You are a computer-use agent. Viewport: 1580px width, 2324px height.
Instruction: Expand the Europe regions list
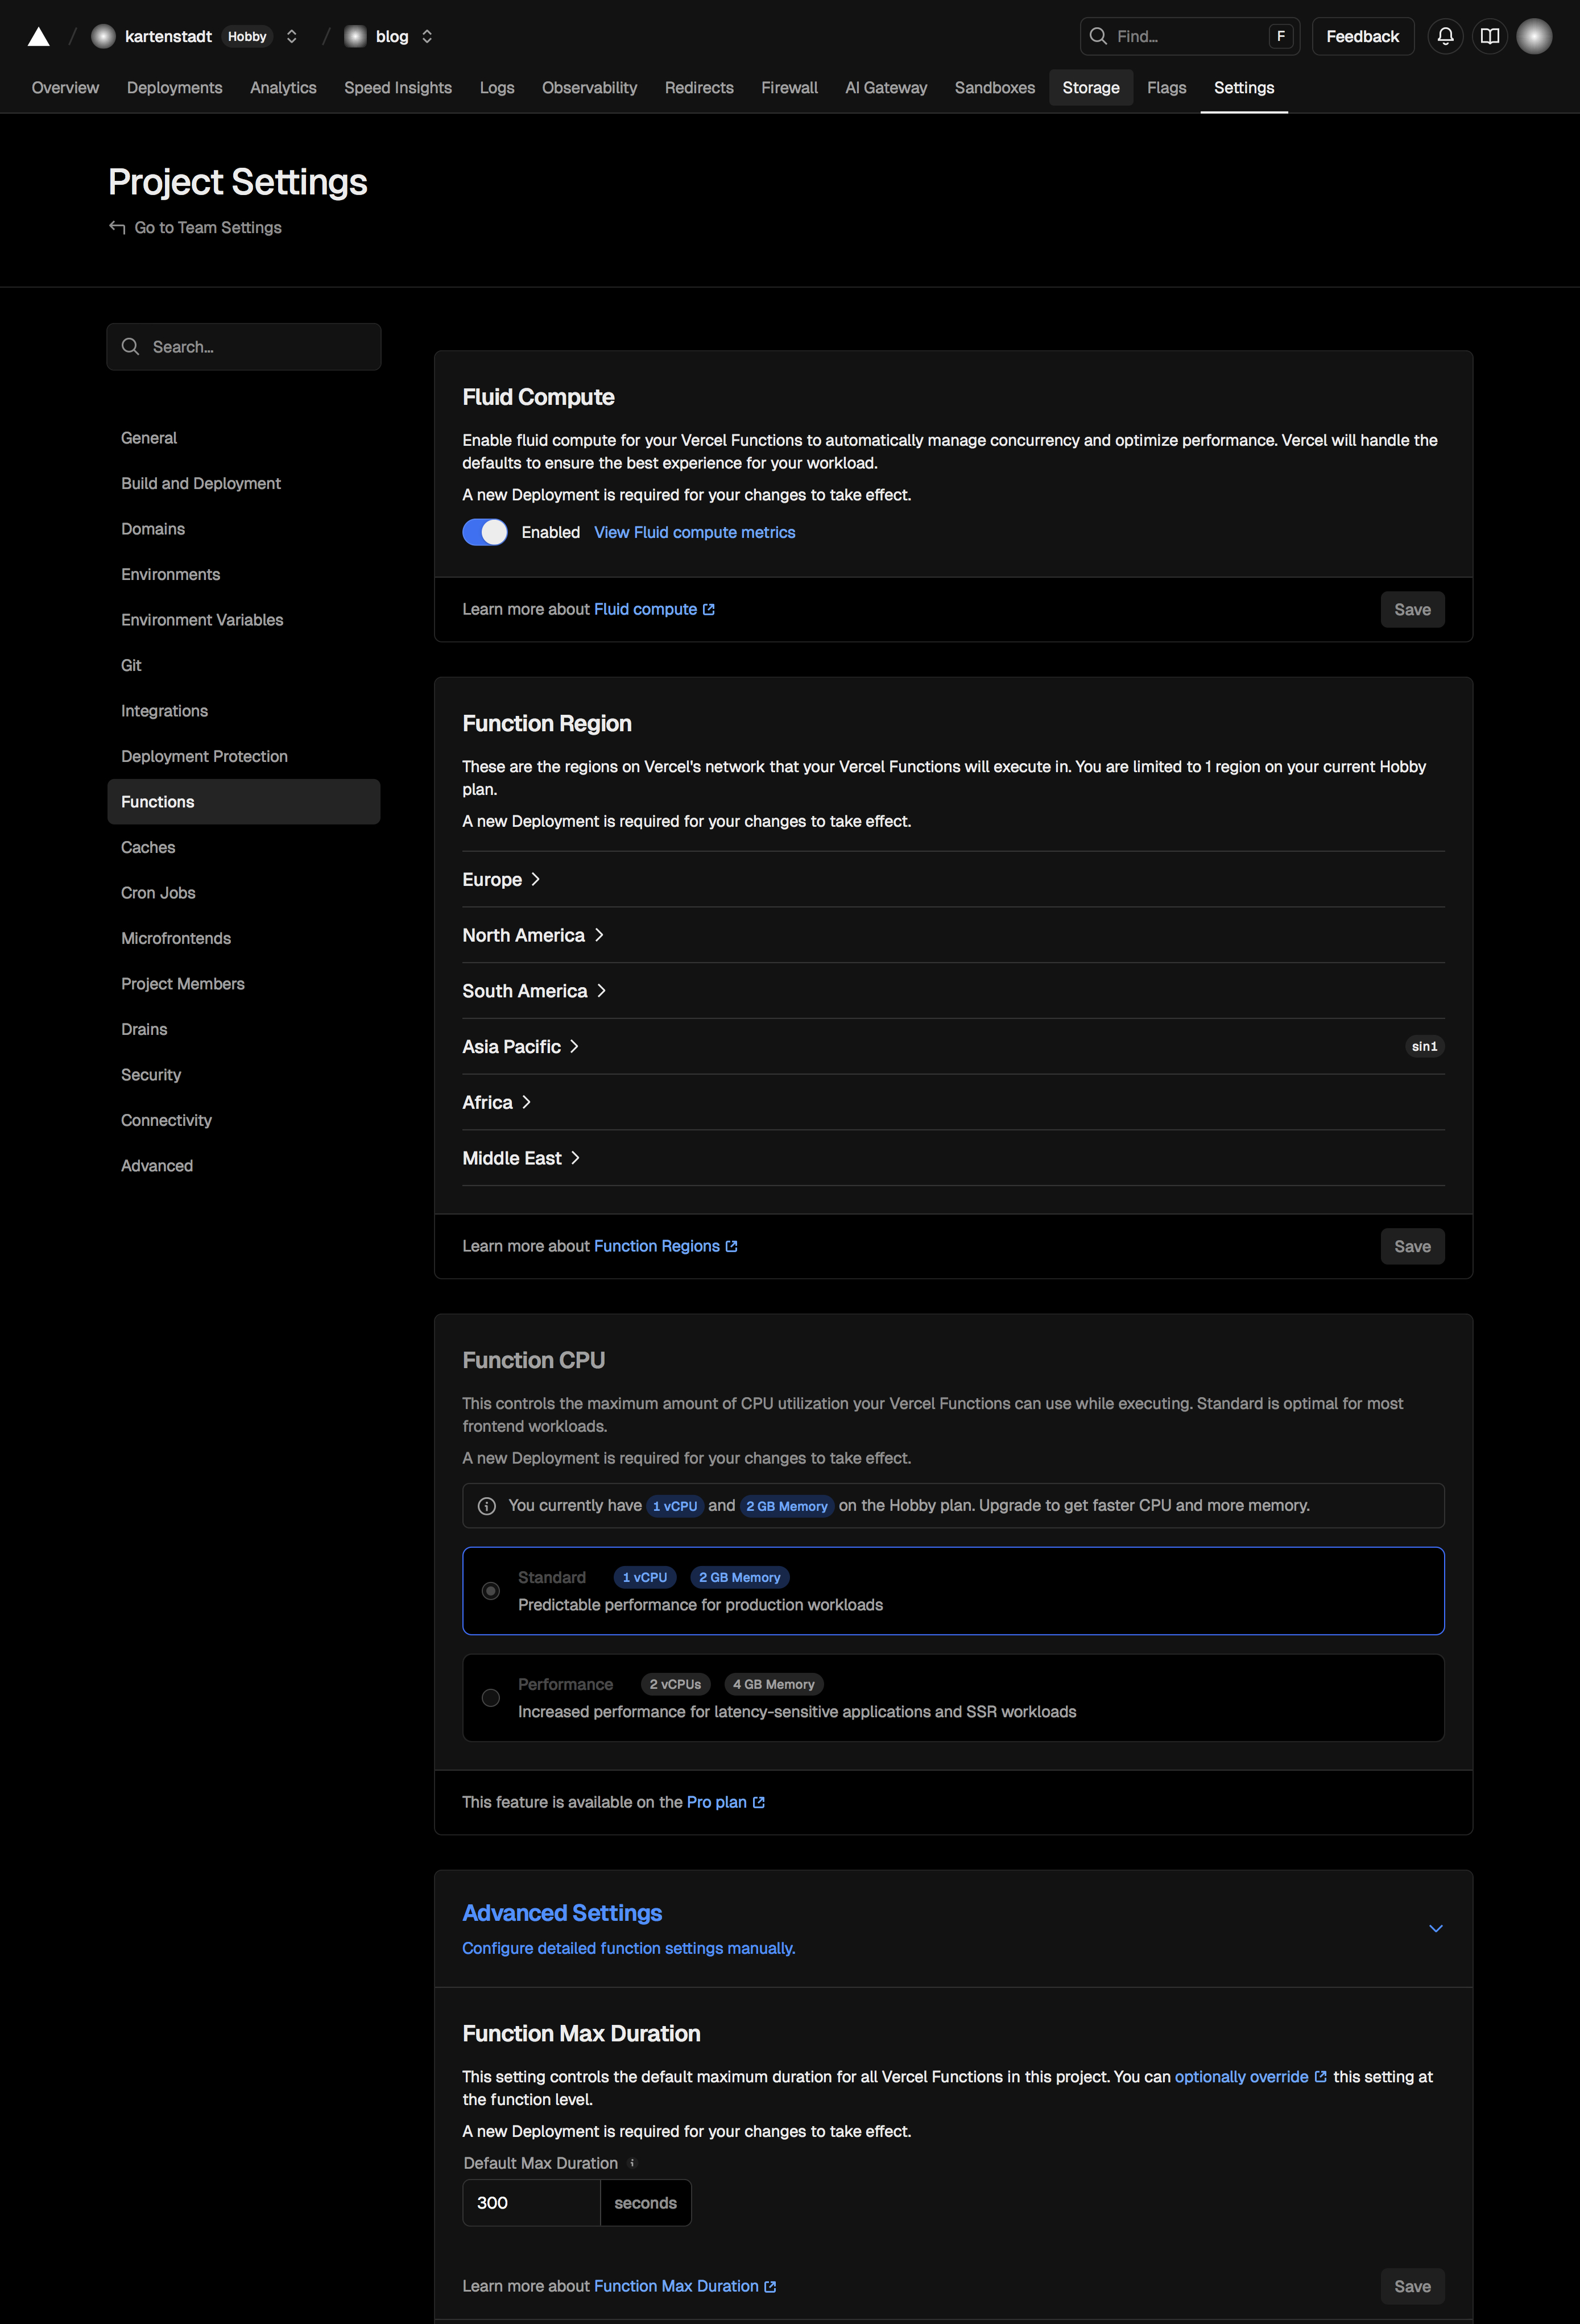[501, 880]
